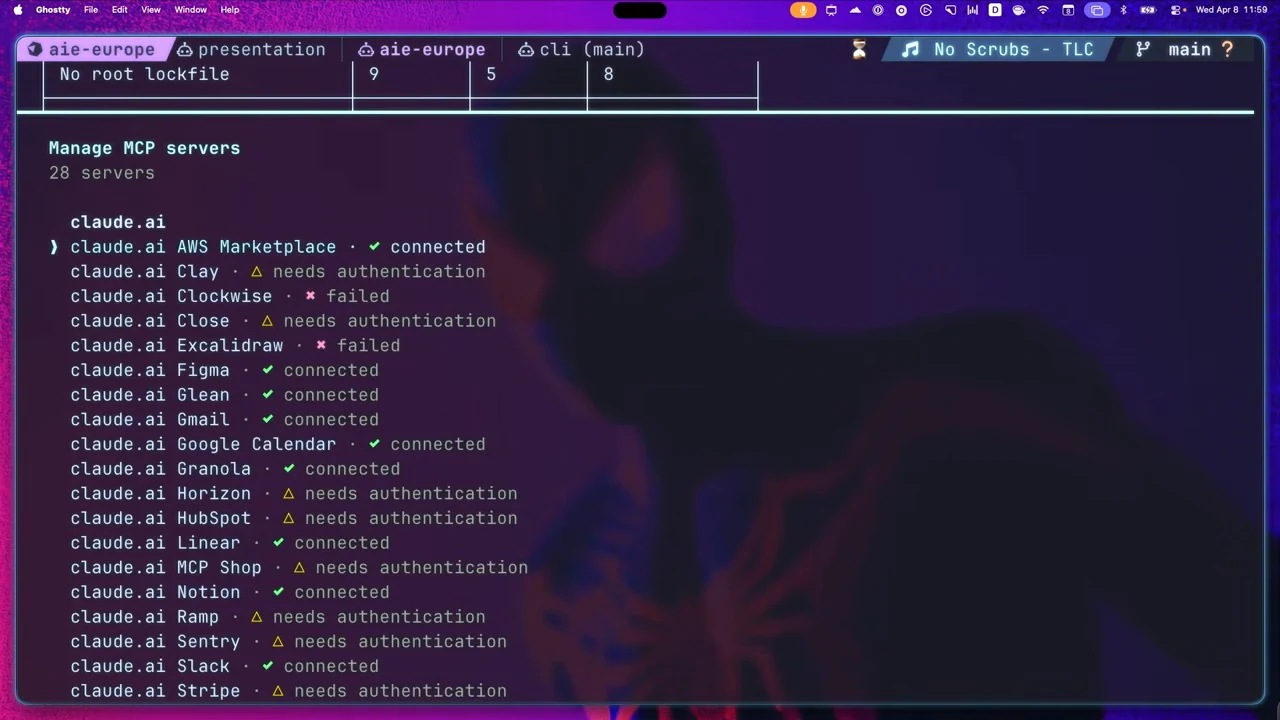Click the green checkmark beside Figma

point(267,370)
